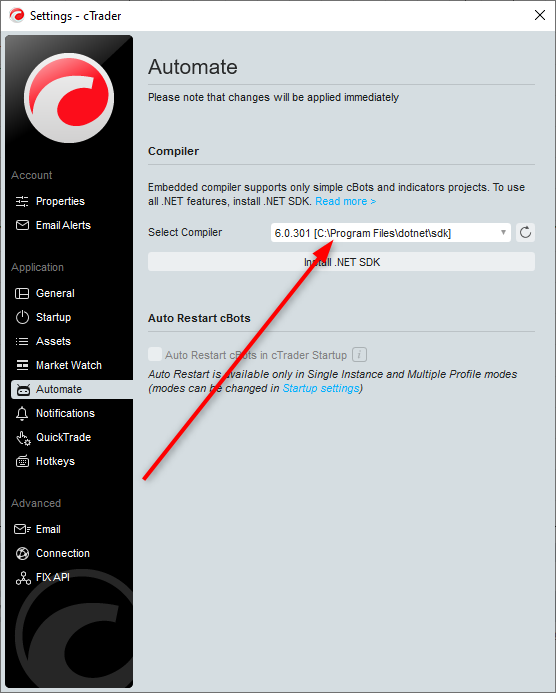Expand compiler list using dropdown arrow
Viewport: 556px width, 693px height.
click(x=503, y=232)
